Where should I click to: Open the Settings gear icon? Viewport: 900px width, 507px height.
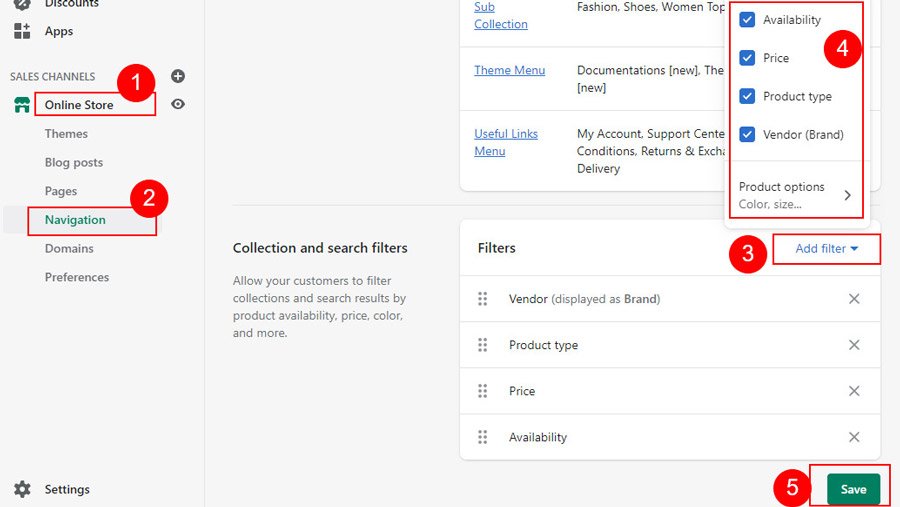point(22,489)
